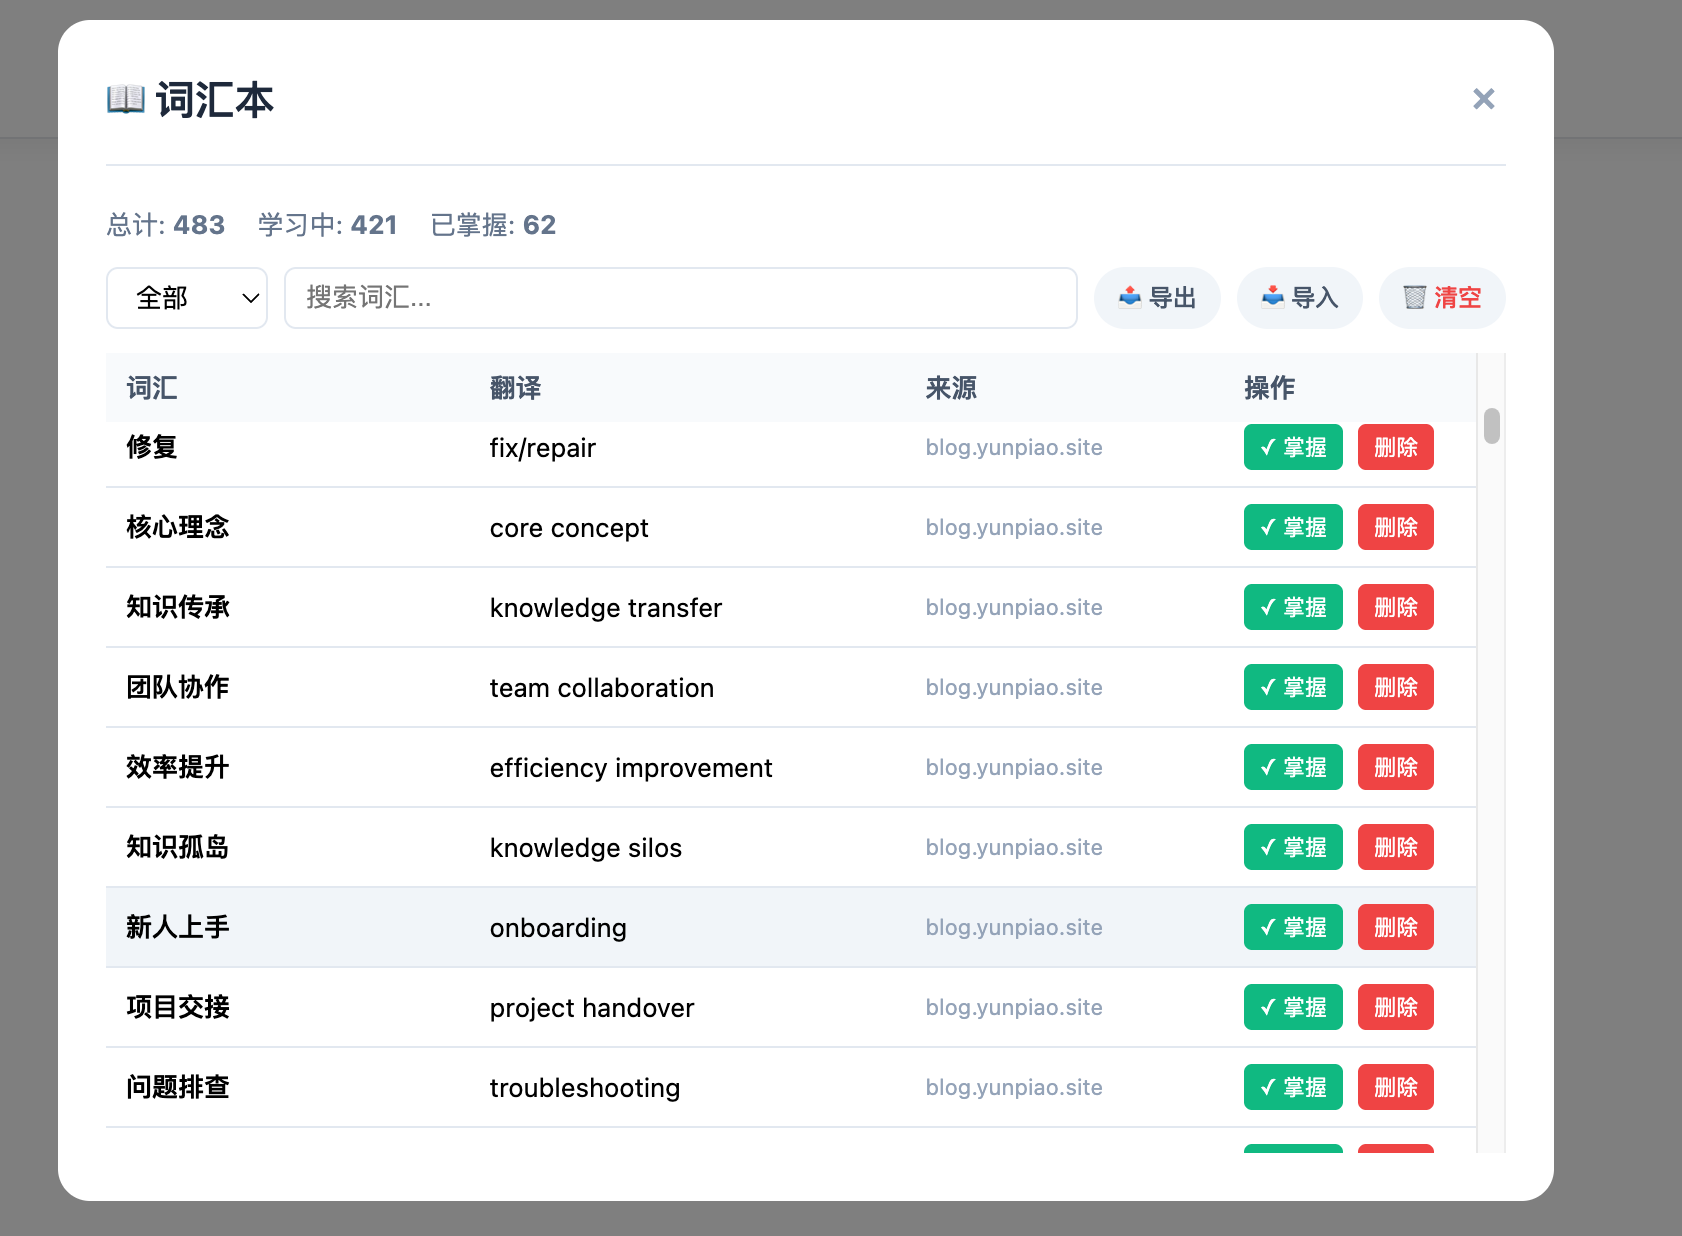
Task: Click the vocabulary list scrollbar thumb
Action: [x=1491, y=426]
